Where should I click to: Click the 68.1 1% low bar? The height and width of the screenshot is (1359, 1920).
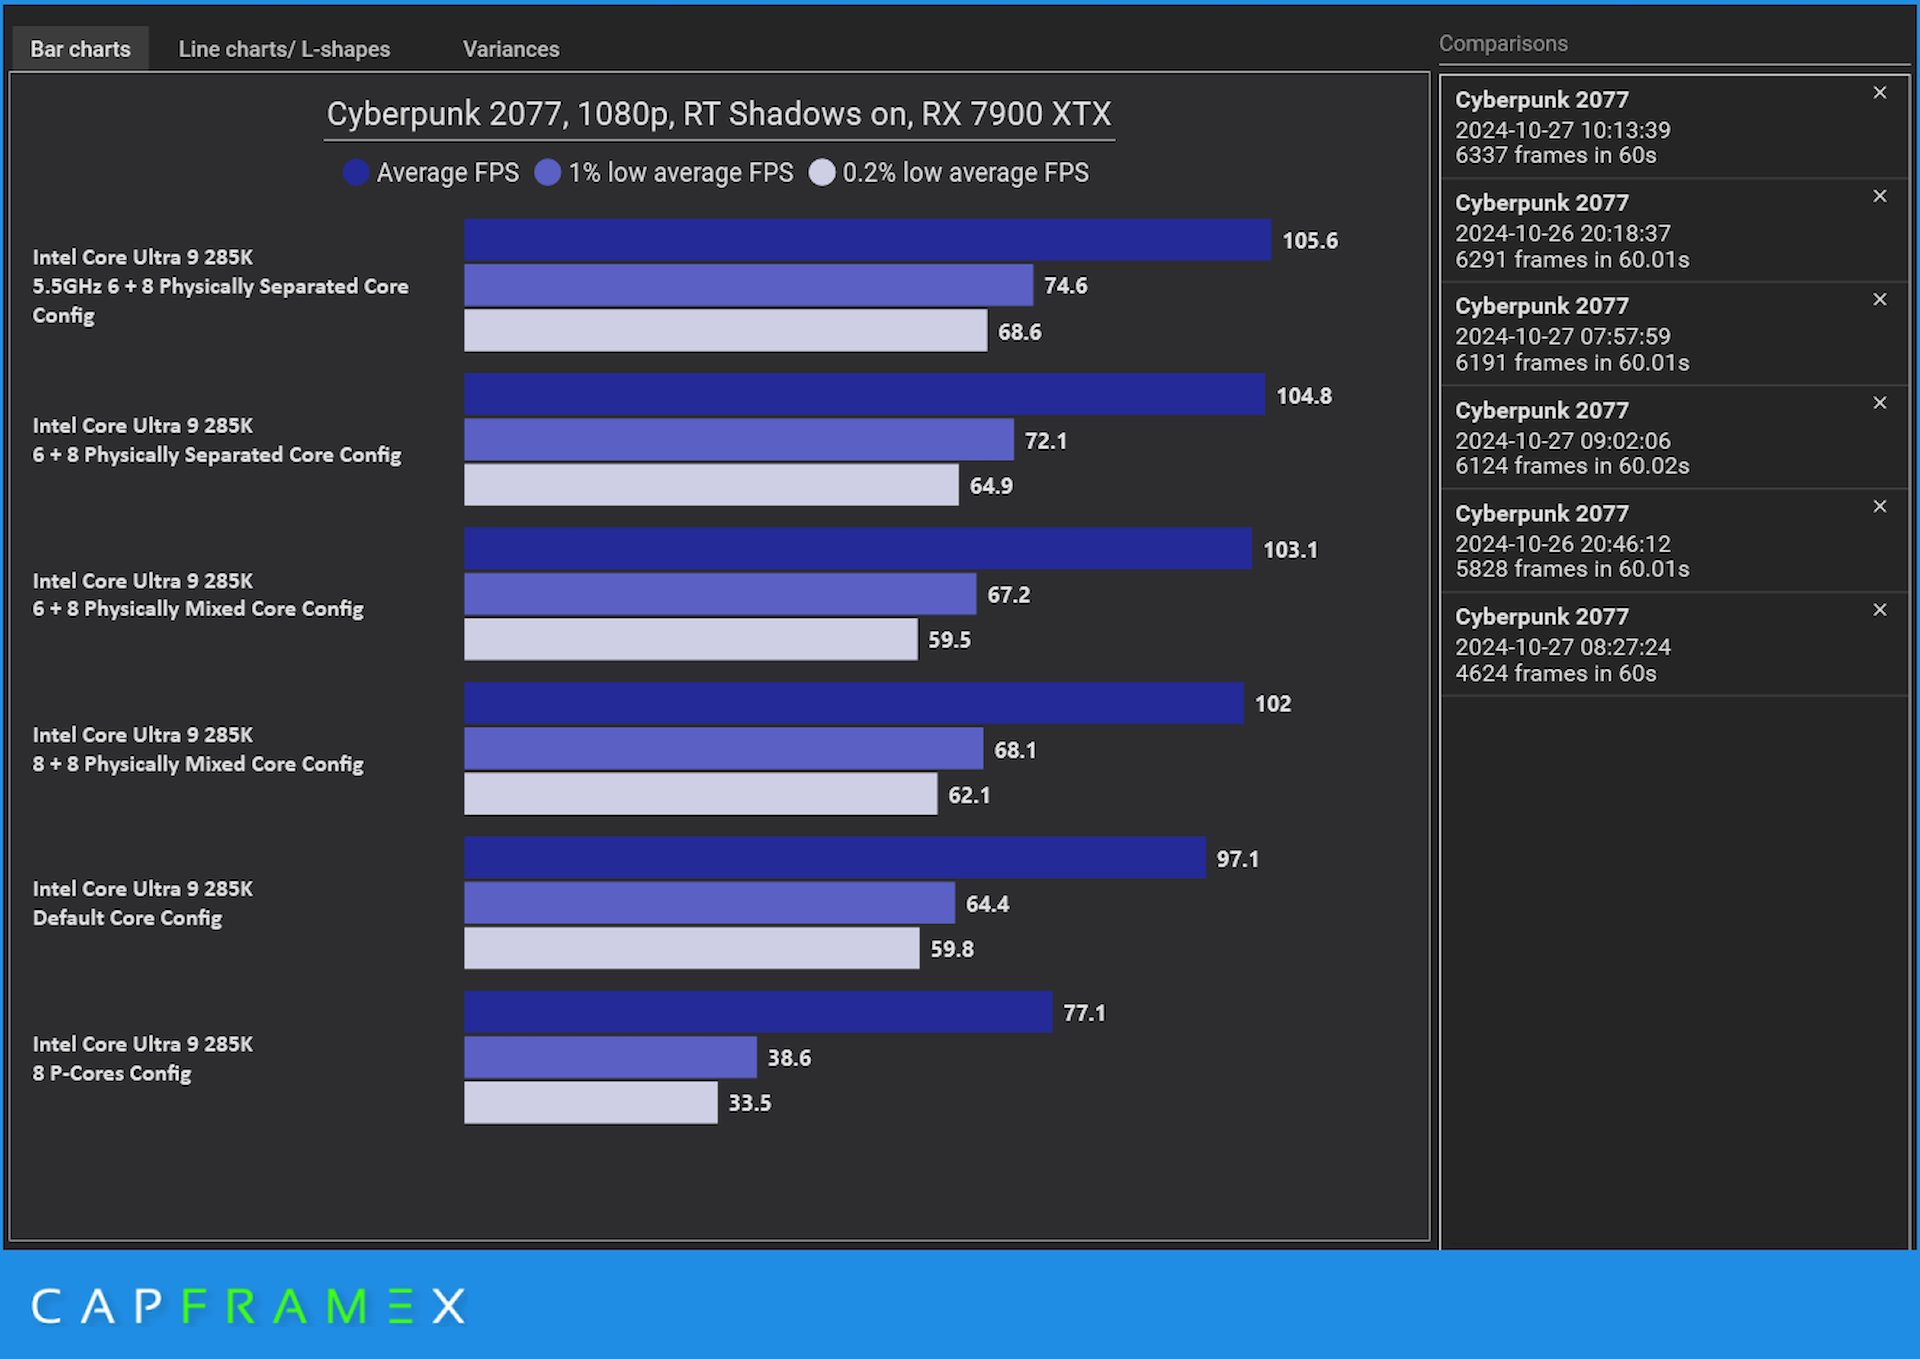coord(723,748)
